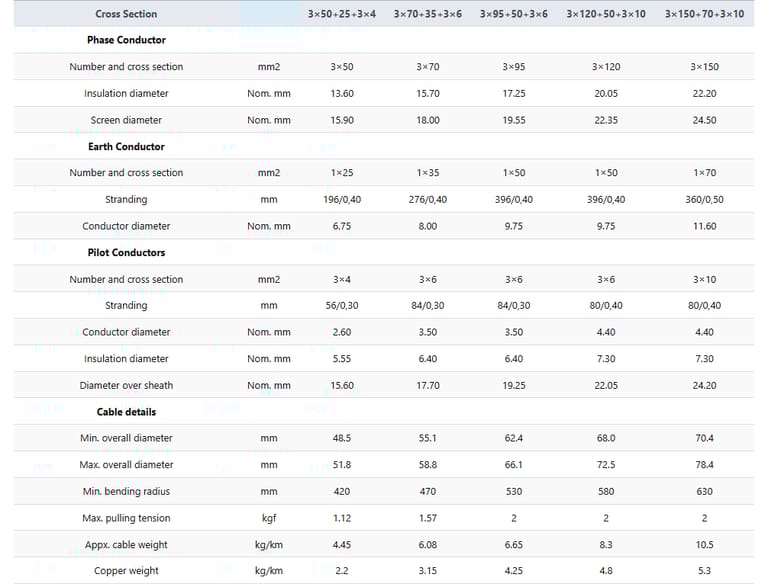Select the 3×150+70+3×10 column header
This screenshot has height=584, width=768.
pos(704,14)
